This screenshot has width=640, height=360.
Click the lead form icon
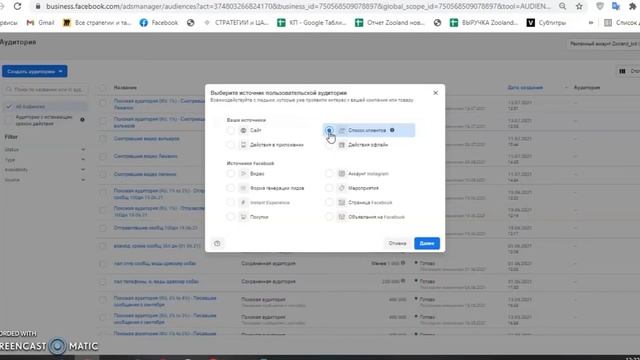coord(243,188)
